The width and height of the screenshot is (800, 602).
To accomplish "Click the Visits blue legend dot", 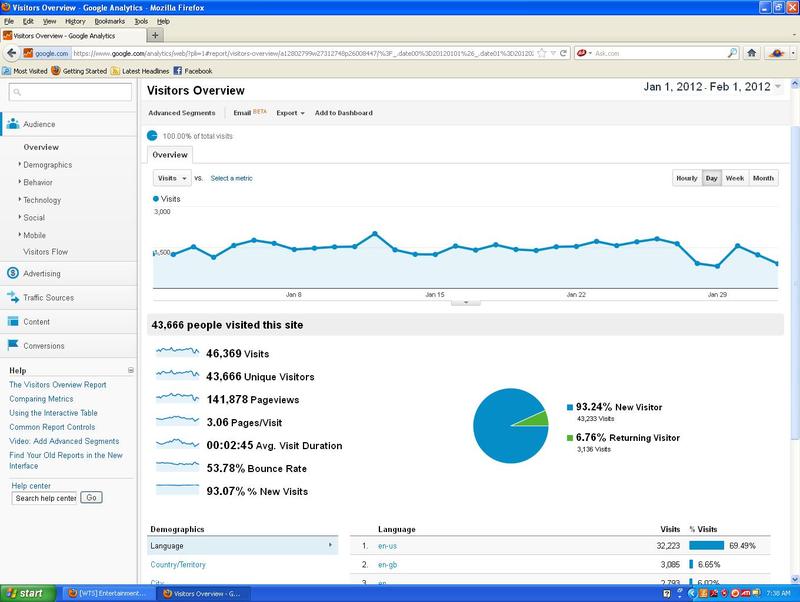I will (156, 199).
